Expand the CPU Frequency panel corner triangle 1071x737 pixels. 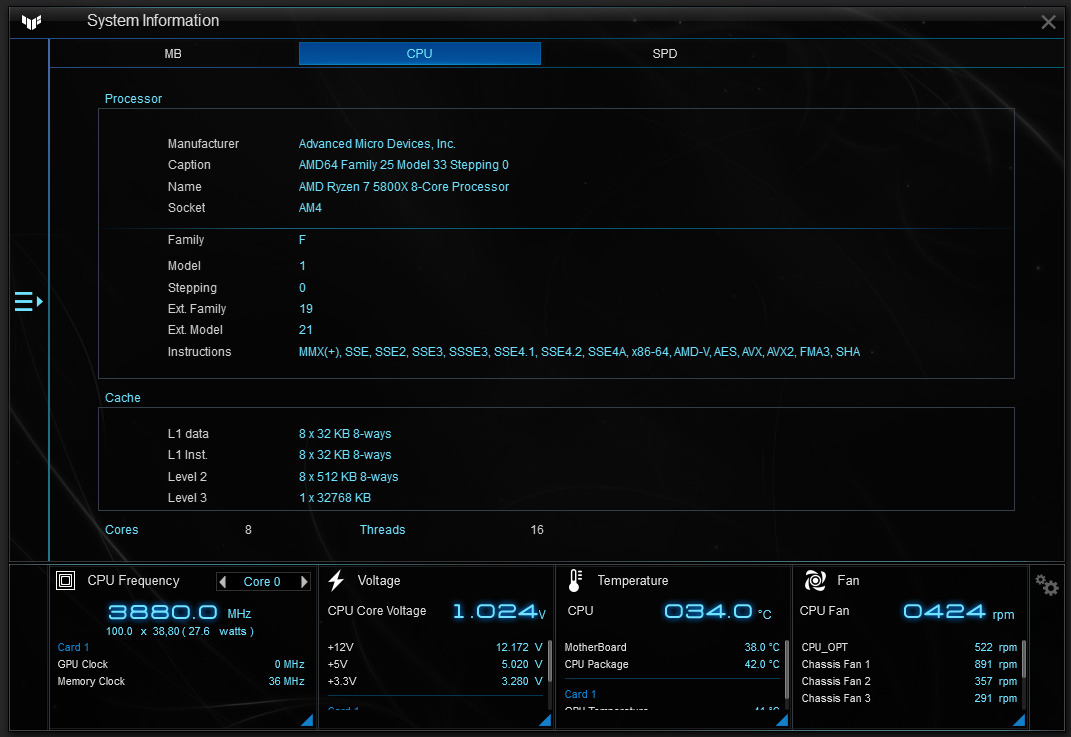pos(308,720)
